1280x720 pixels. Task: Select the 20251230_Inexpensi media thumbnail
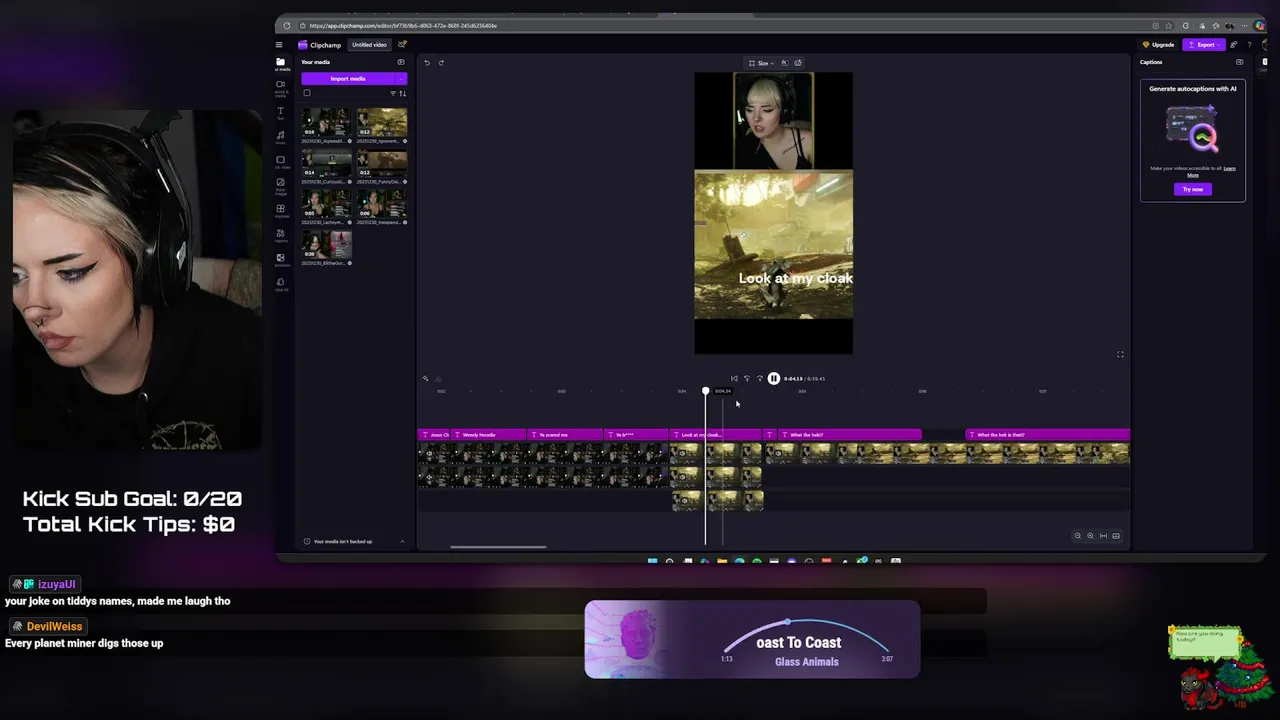point(382,203)
